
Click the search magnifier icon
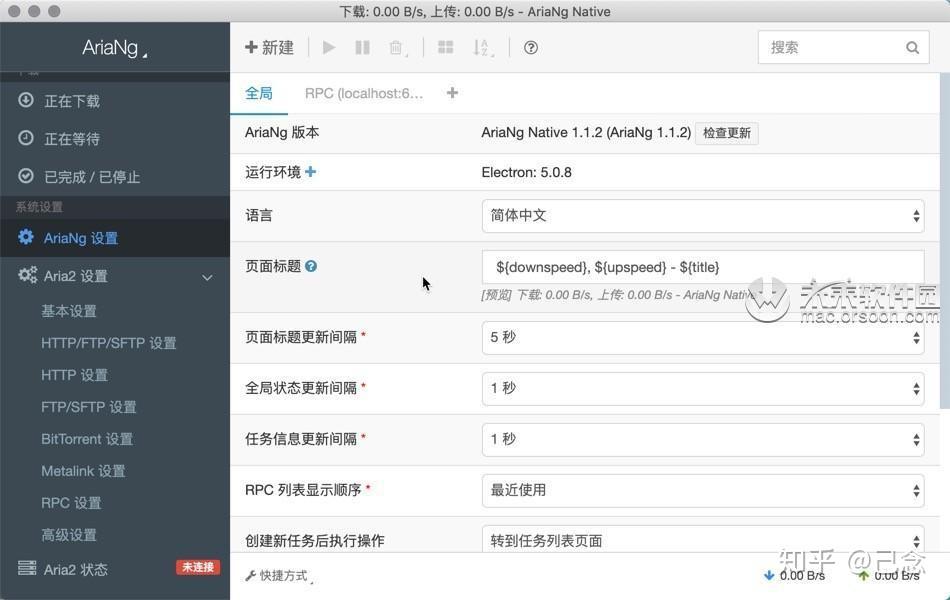click(912, 47)
